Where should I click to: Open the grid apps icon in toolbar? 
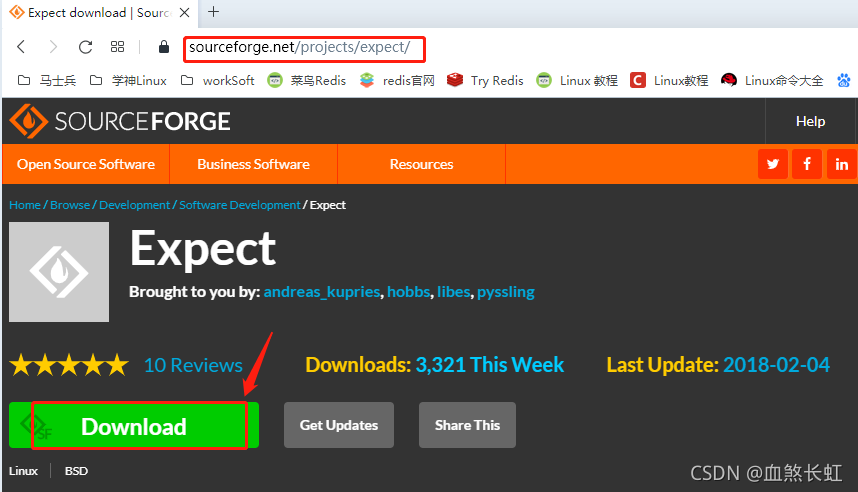click(x=117, y=47)
